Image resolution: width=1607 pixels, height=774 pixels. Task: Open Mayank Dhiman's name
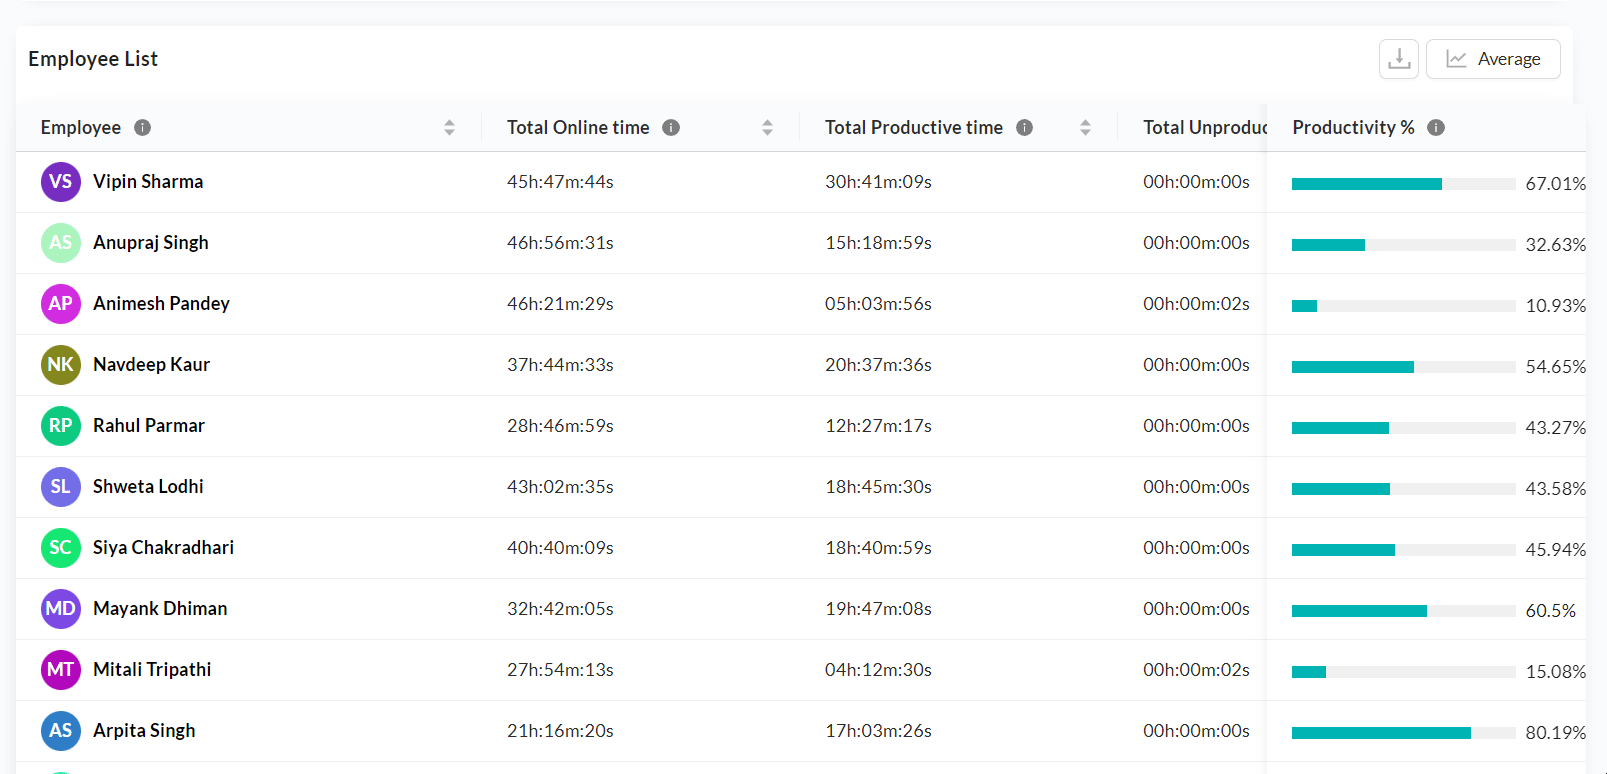click(x=160, y=609)
